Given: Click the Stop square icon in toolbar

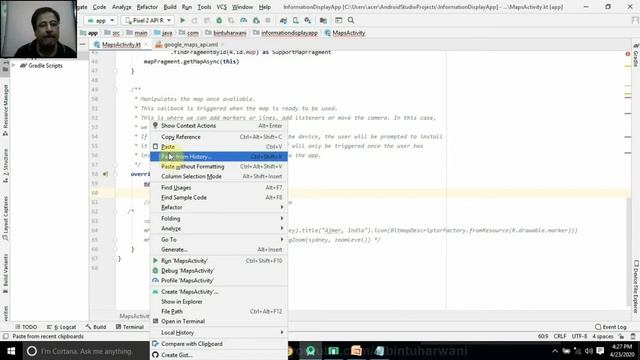Looking at the screenshot, I should pyautogui.click(x=268, y=20).
